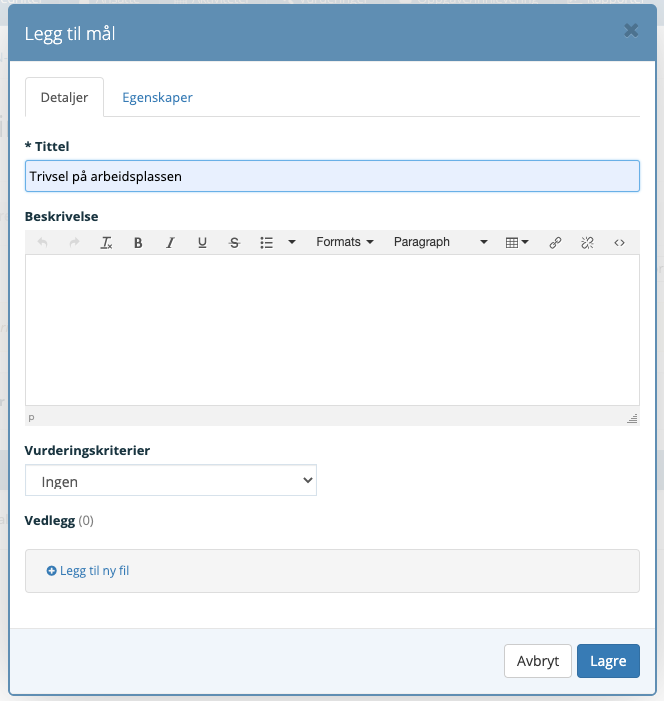Select the Detaljer tab
The width and height of the screenshot is (664, 701).
point(64,97)
